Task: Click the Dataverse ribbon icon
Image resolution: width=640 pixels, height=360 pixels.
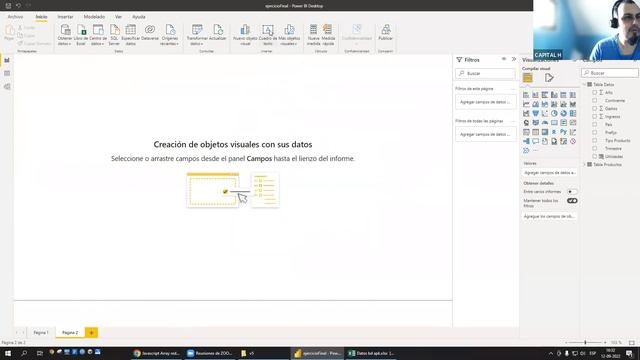Action: [150, 33]
